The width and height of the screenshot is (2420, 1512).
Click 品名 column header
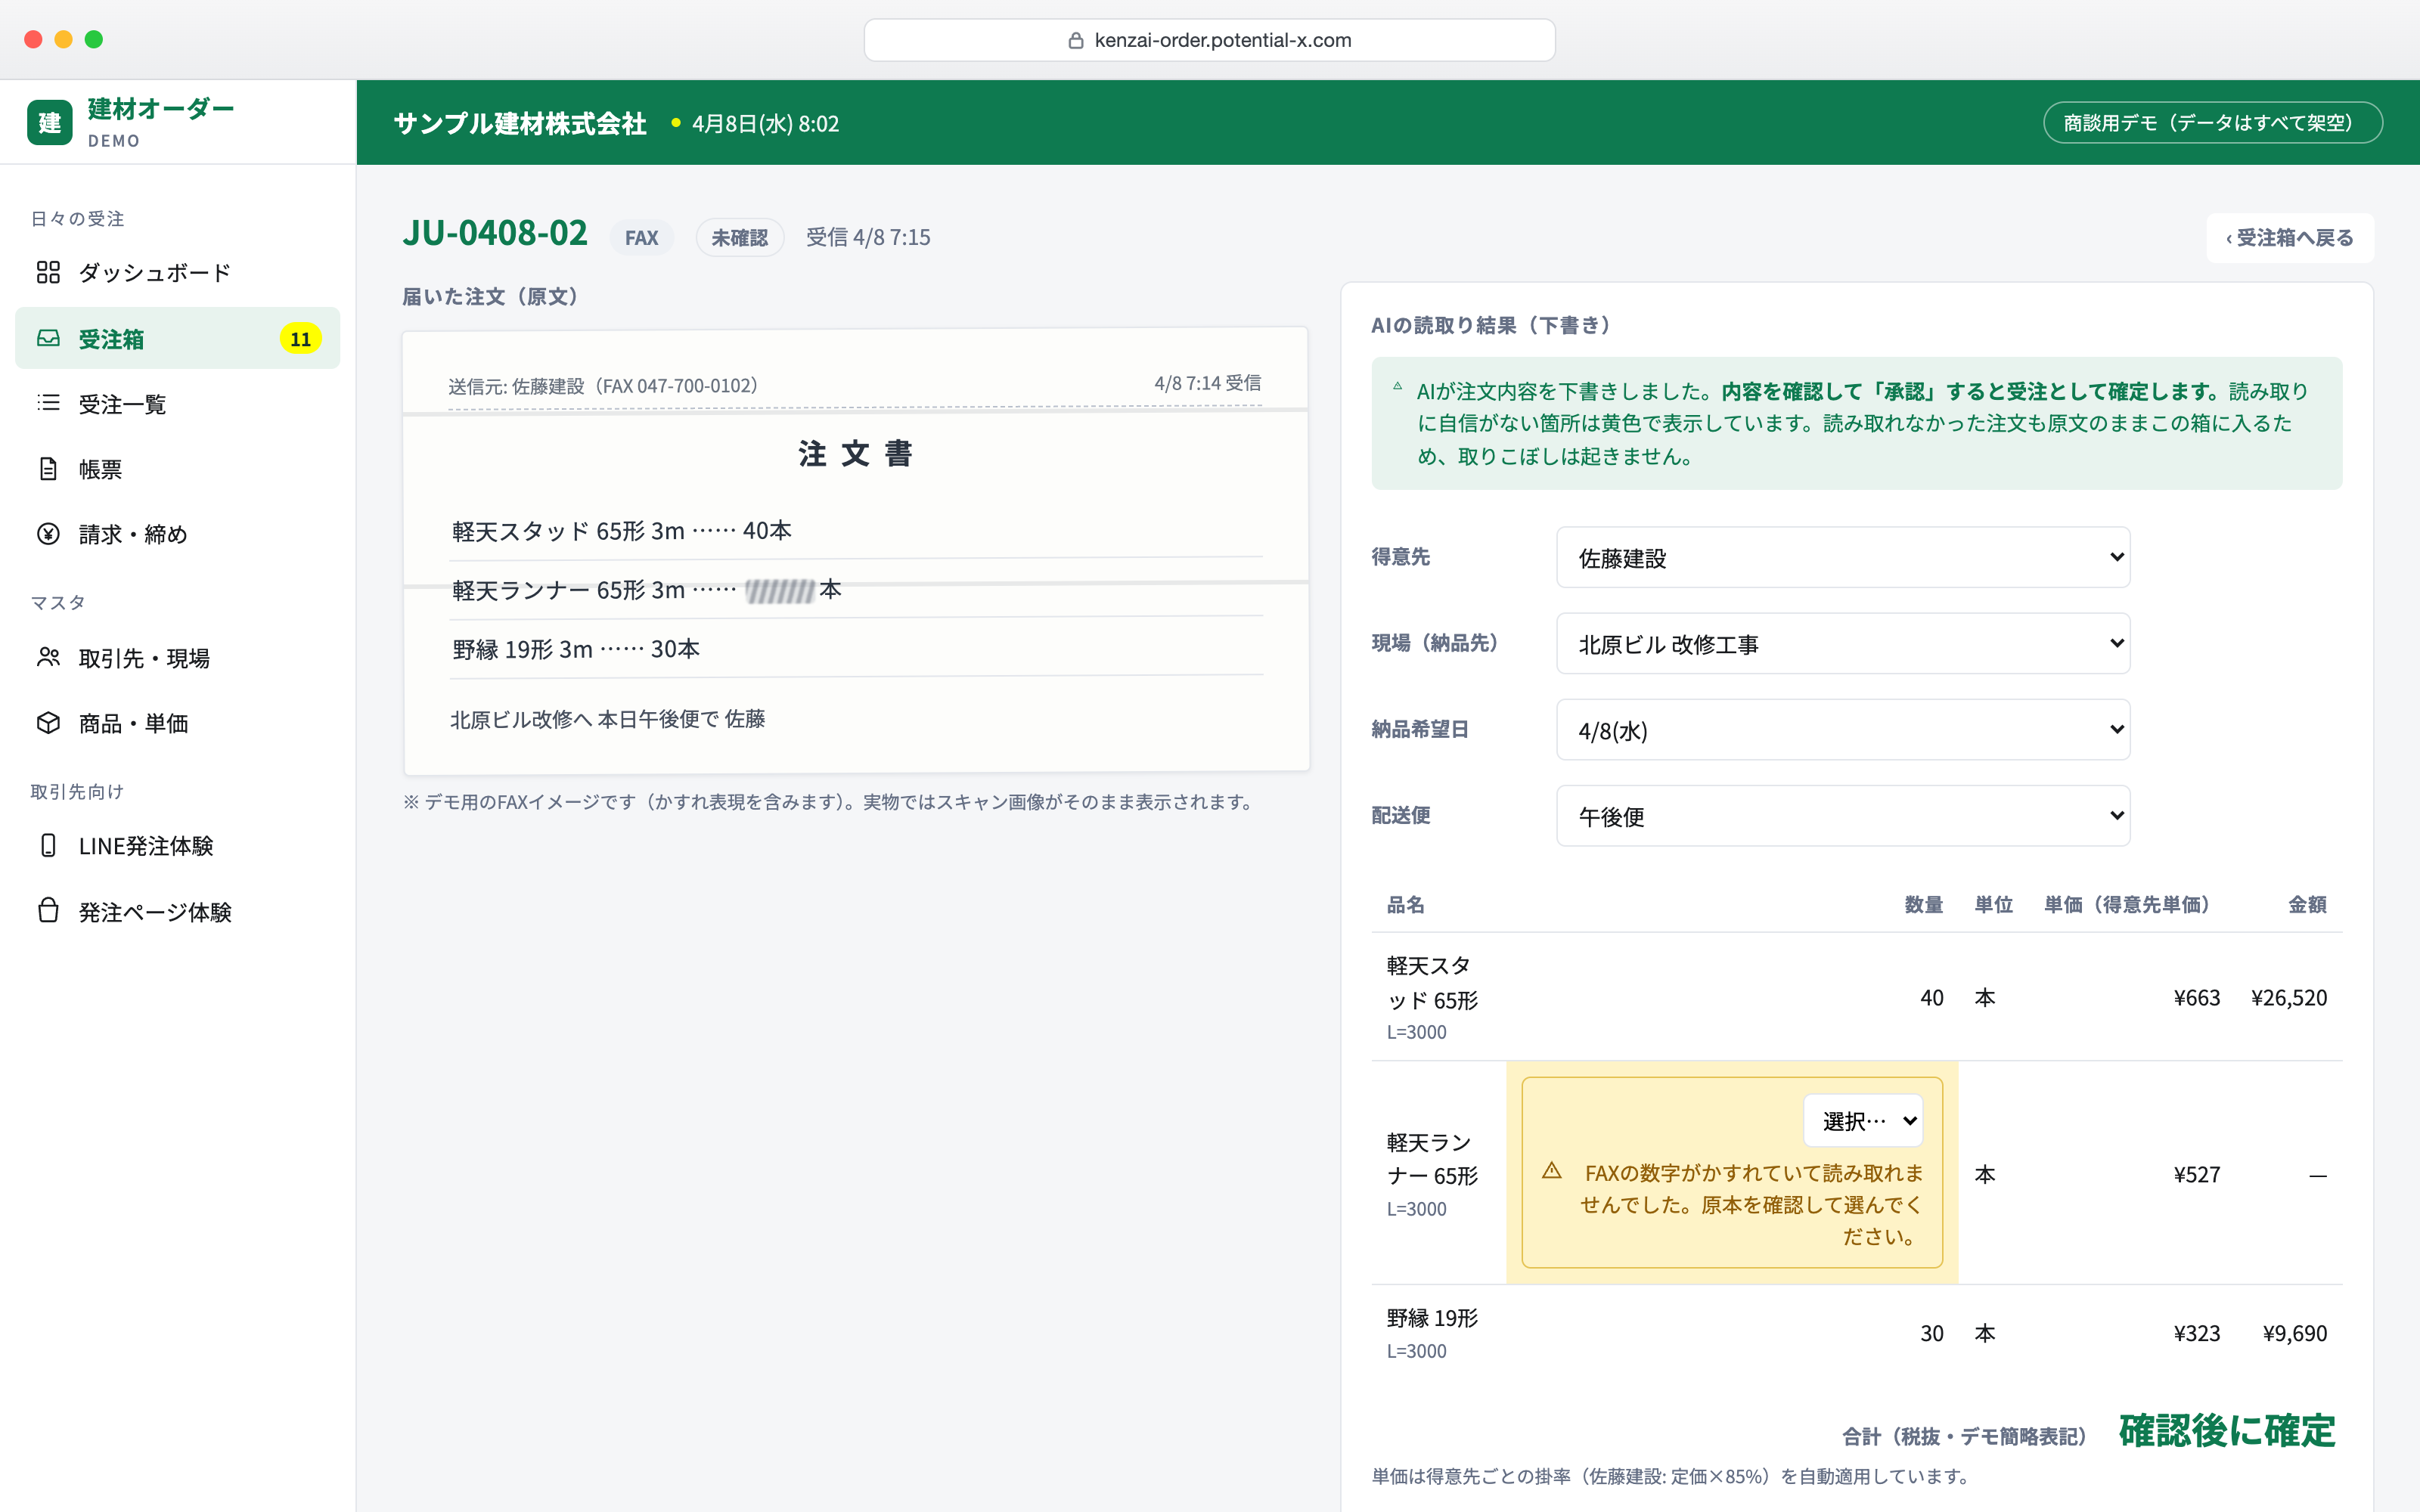[x=1405, y=904]
